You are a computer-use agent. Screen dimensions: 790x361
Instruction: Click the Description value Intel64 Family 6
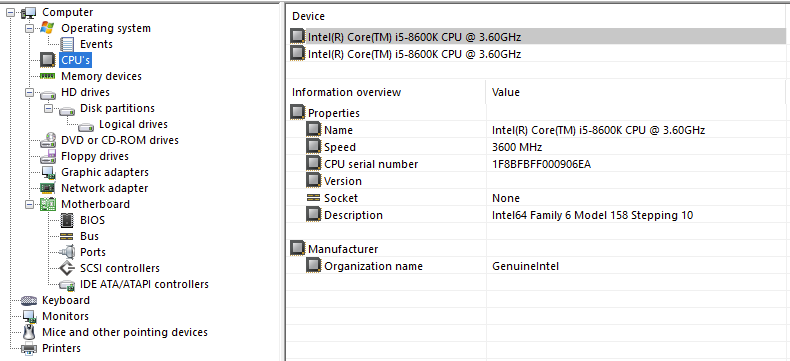coord(592,215)
